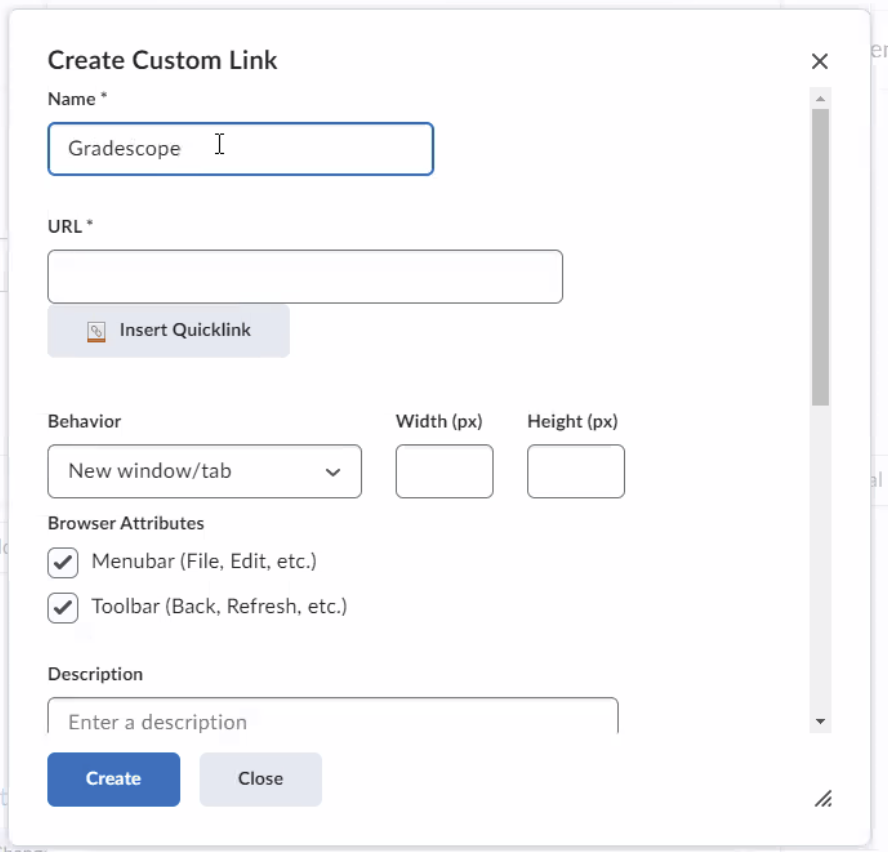Click the scrollbar up arrow

(820, 99)
